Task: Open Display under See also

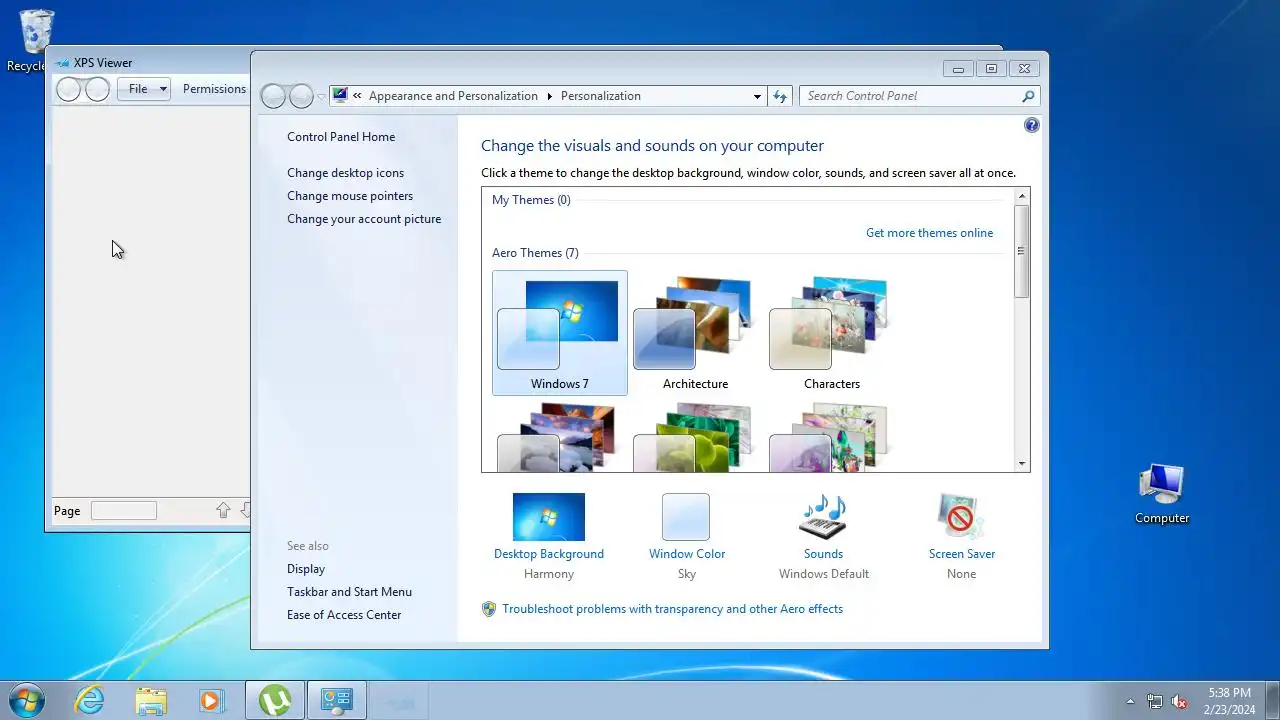Action: pyautogui.click(x=306, y=569)
